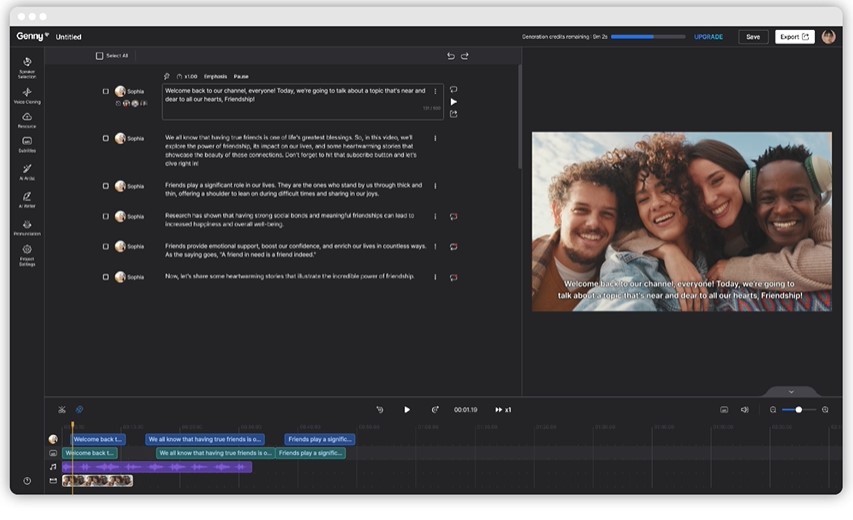
Task: Play the timeline preview
Action: click(407, 410)
